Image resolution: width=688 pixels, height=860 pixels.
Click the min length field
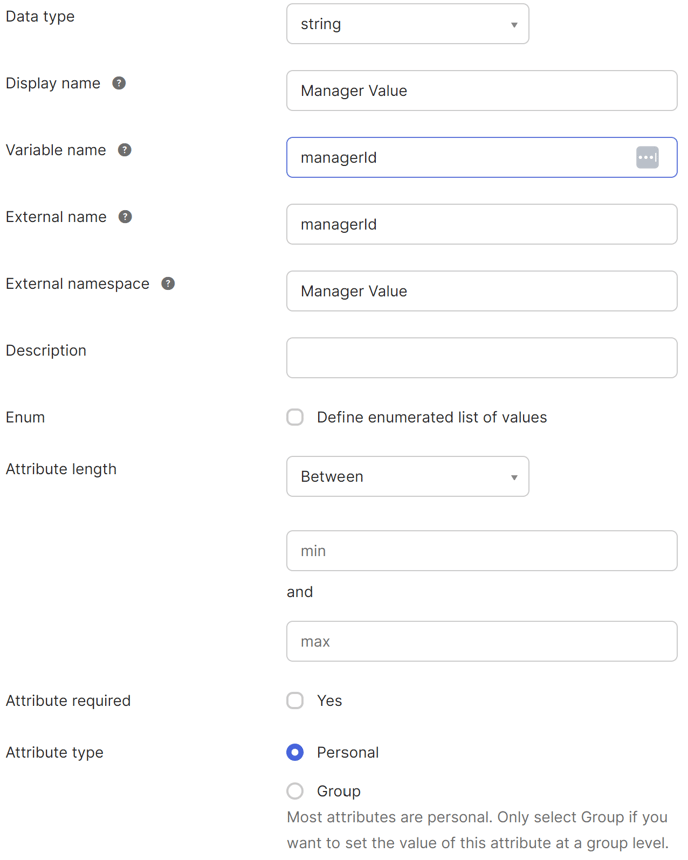[x=482, y=551]
